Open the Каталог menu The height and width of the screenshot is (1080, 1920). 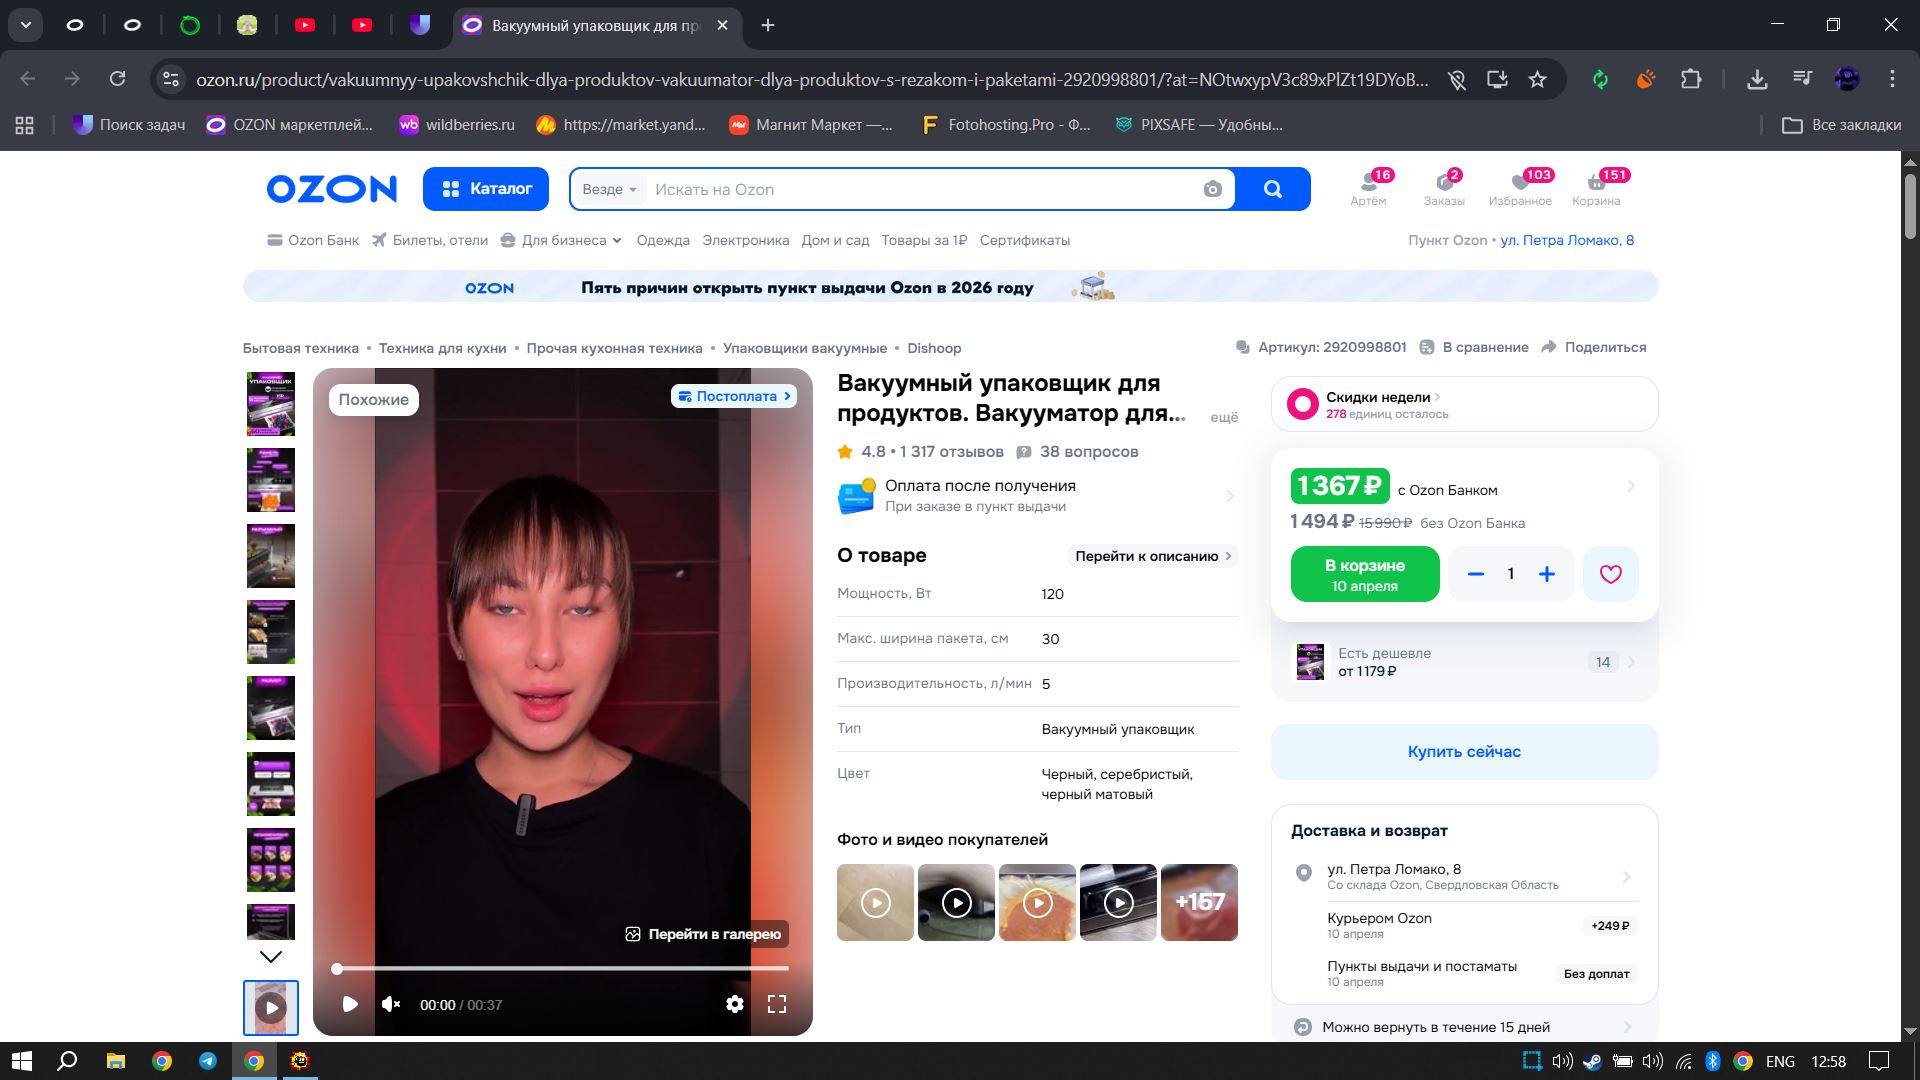[x=486, y=189]
